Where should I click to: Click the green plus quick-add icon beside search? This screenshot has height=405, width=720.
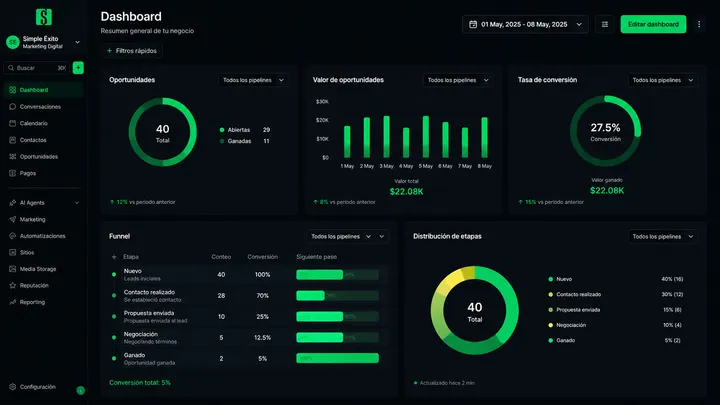(78, 68)
